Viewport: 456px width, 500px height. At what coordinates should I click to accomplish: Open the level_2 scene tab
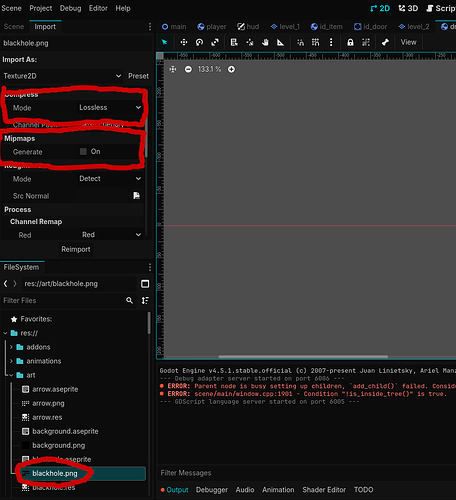coord(414,27)
